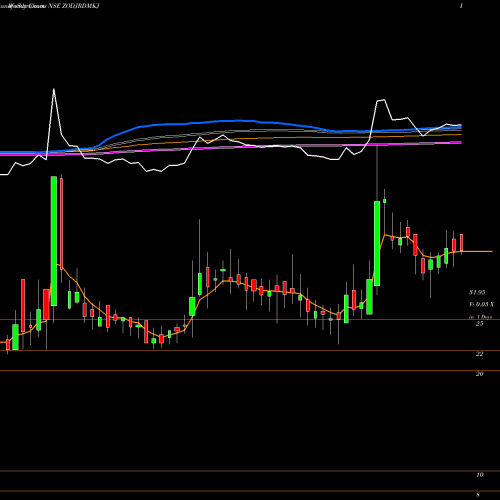This screenshot has width=500, height=500.
Task: Click the 25 price axis label
Action: coord(479,323)
